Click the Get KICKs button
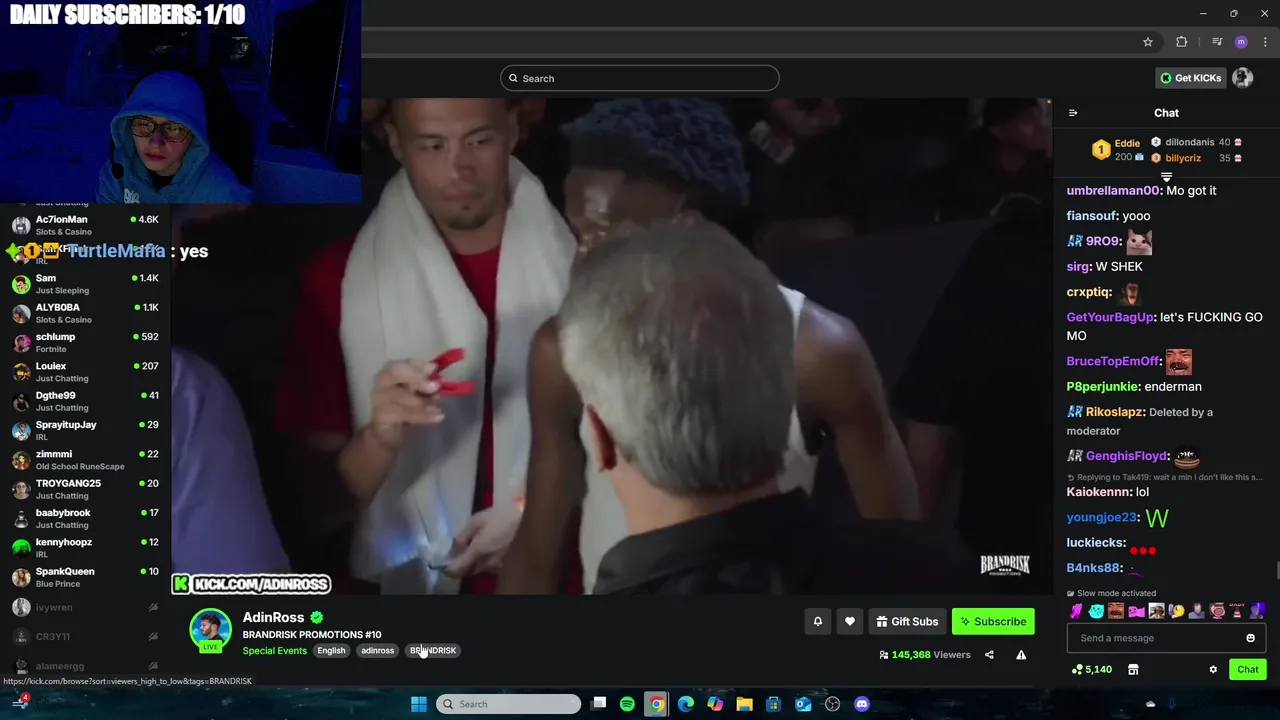The image size is (1280, 720). (1191, 78)
